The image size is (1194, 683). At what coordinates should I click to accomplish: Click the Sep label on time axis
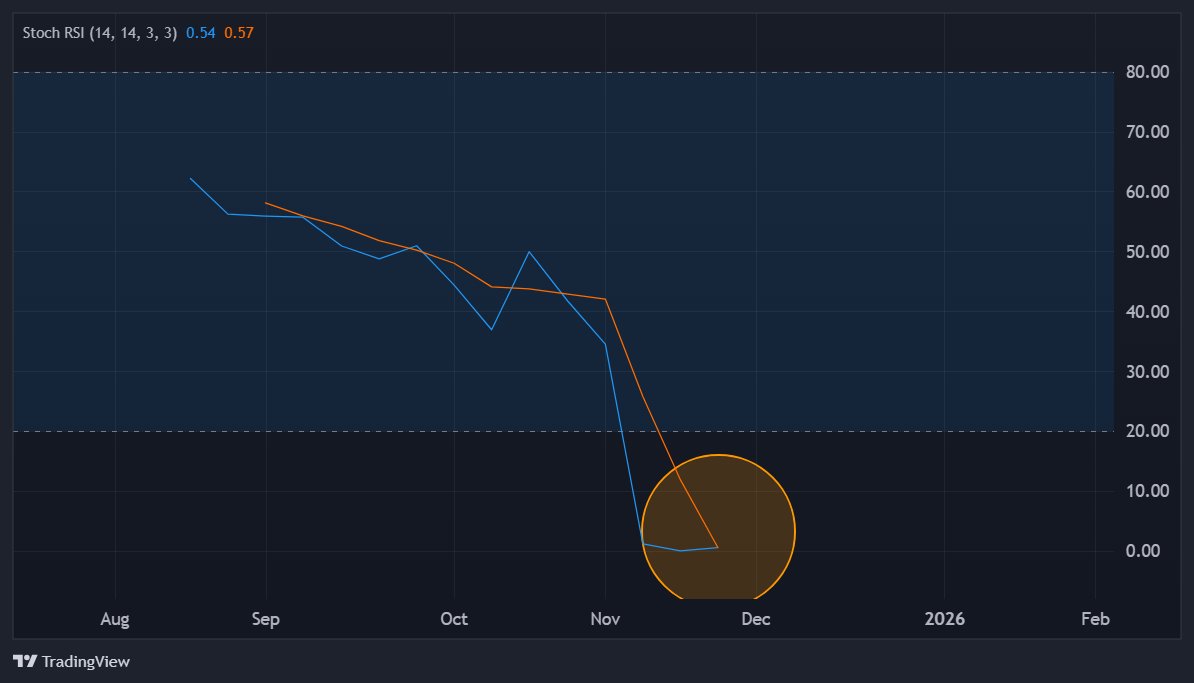click(266, 619)
